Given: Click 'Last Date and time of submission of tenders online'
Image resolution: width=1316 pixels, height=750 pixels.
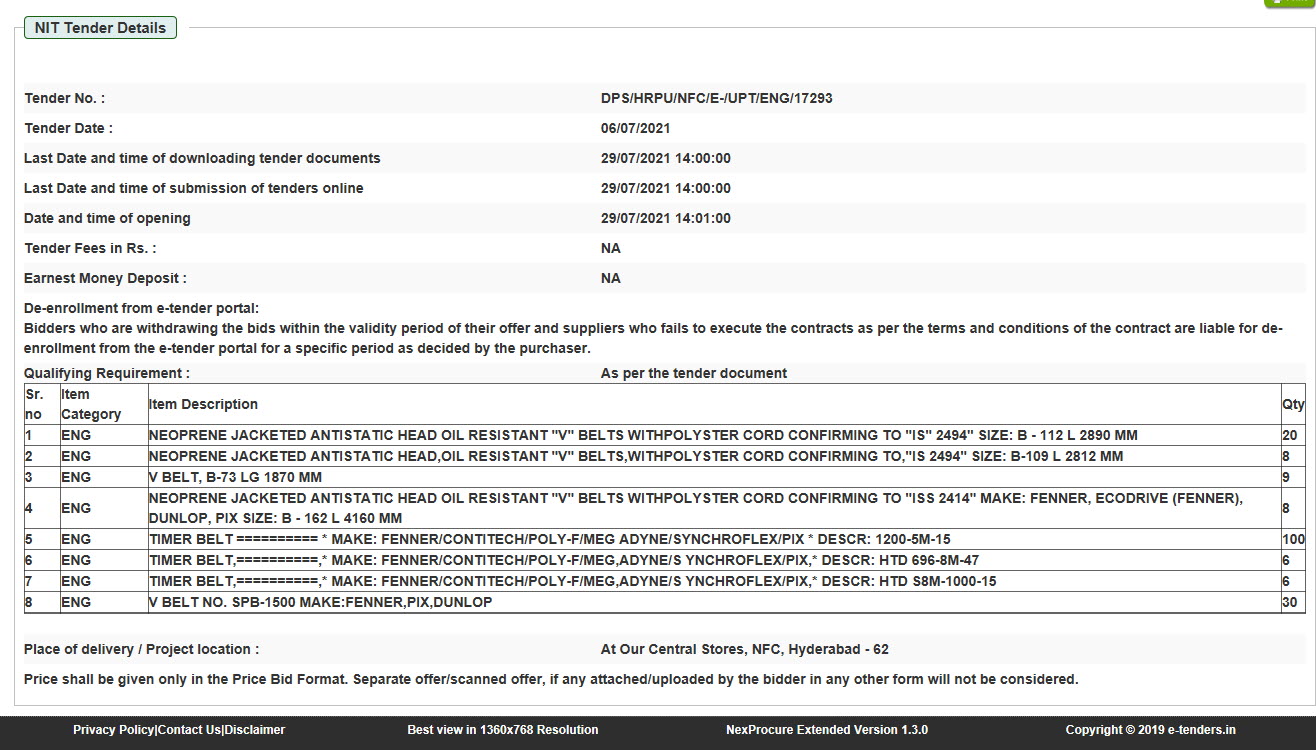Looking at the screenshot, I should [x=194, y=188].
